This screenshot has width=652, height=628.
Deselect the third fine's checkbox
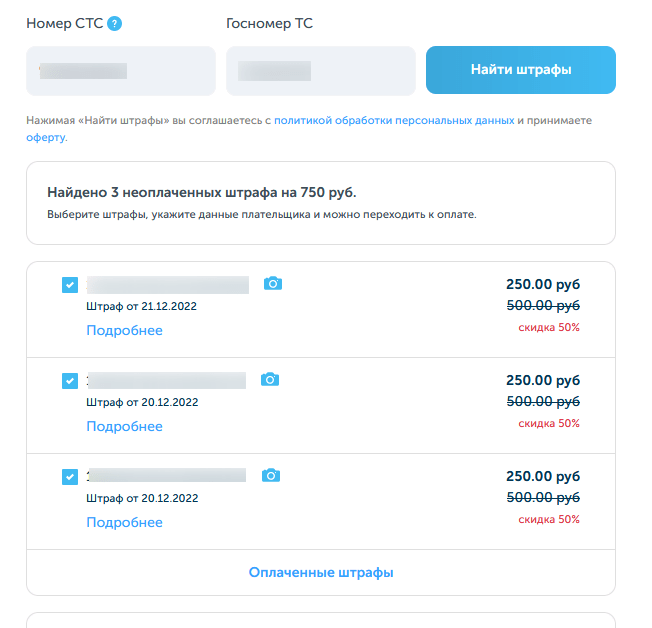click(x=69, y=477)
